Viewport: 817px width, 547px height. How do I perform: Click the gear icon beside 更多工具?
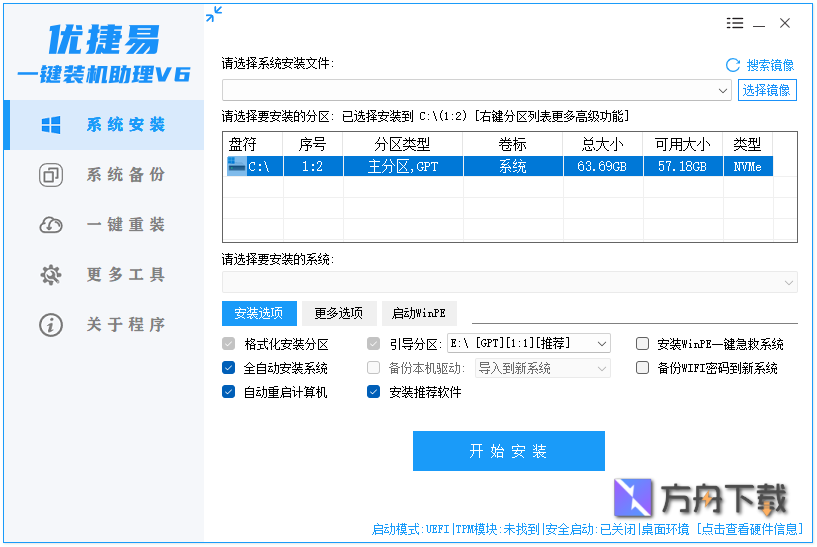click(x=51, y=275)
